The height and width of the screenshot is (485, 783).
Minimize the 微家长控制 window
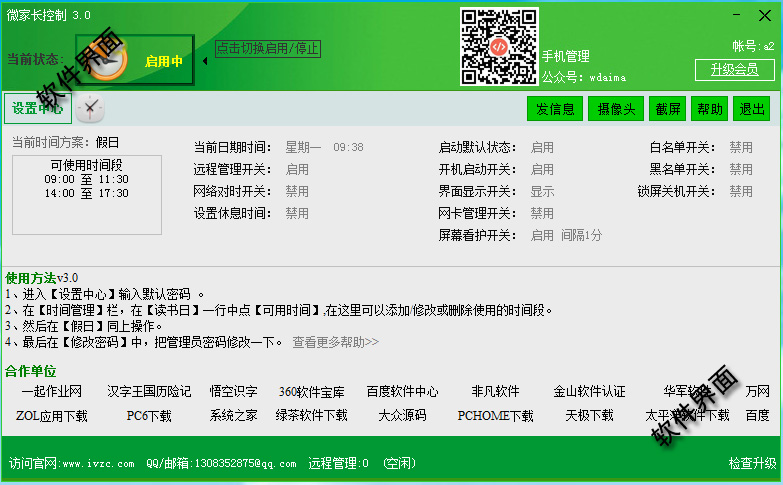click(737, 15)
